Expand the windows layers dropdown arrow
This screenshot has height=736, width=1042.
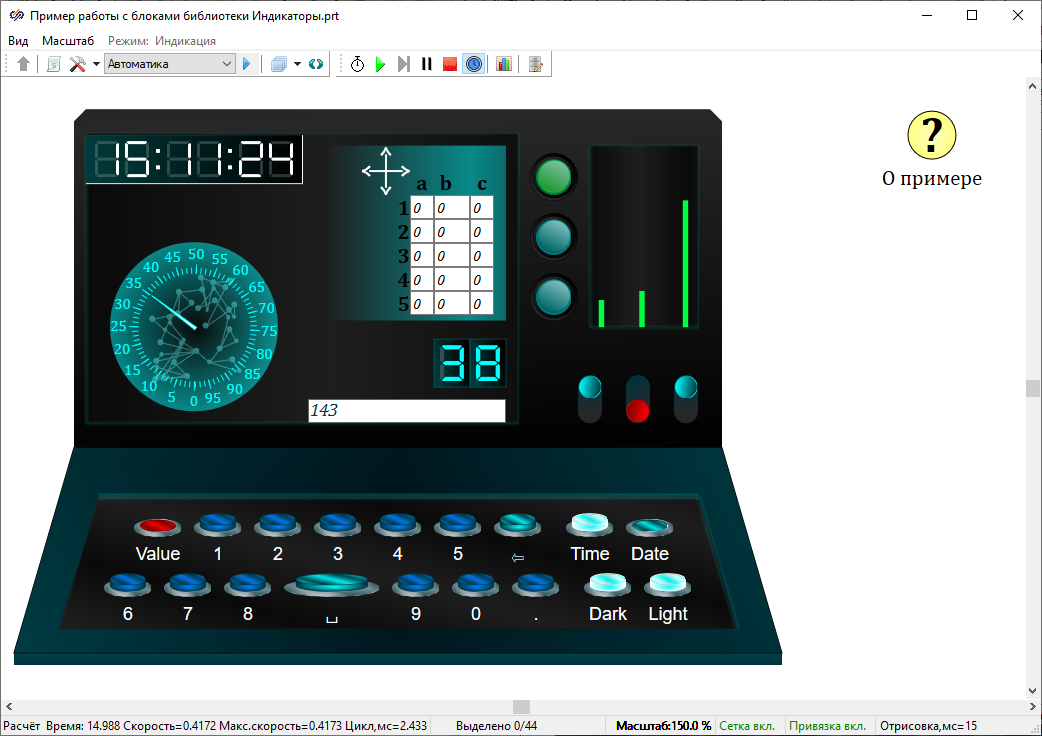click(297, 64)
